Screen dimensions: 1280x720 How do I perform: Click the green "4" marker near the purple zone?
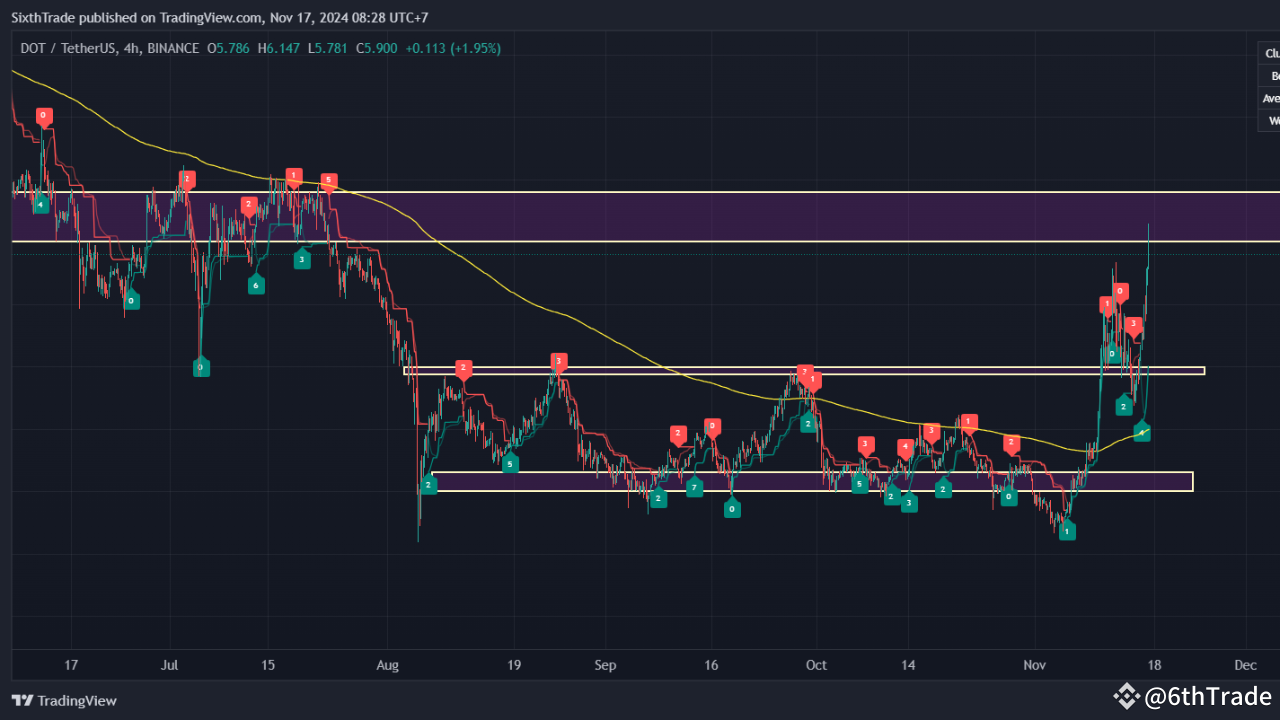click(40, 204)
